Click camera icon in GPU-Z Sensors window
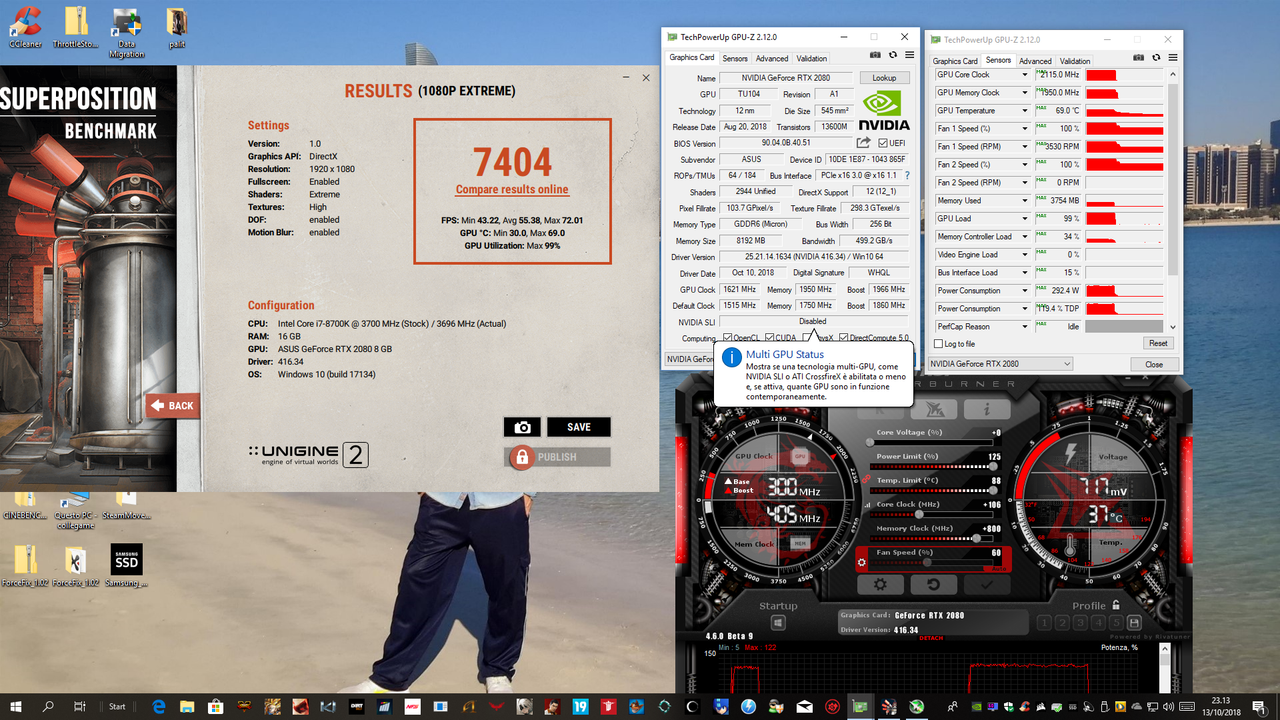Image resolution: width=1280 pixels, height=720 pixels. pos(1139,58)
